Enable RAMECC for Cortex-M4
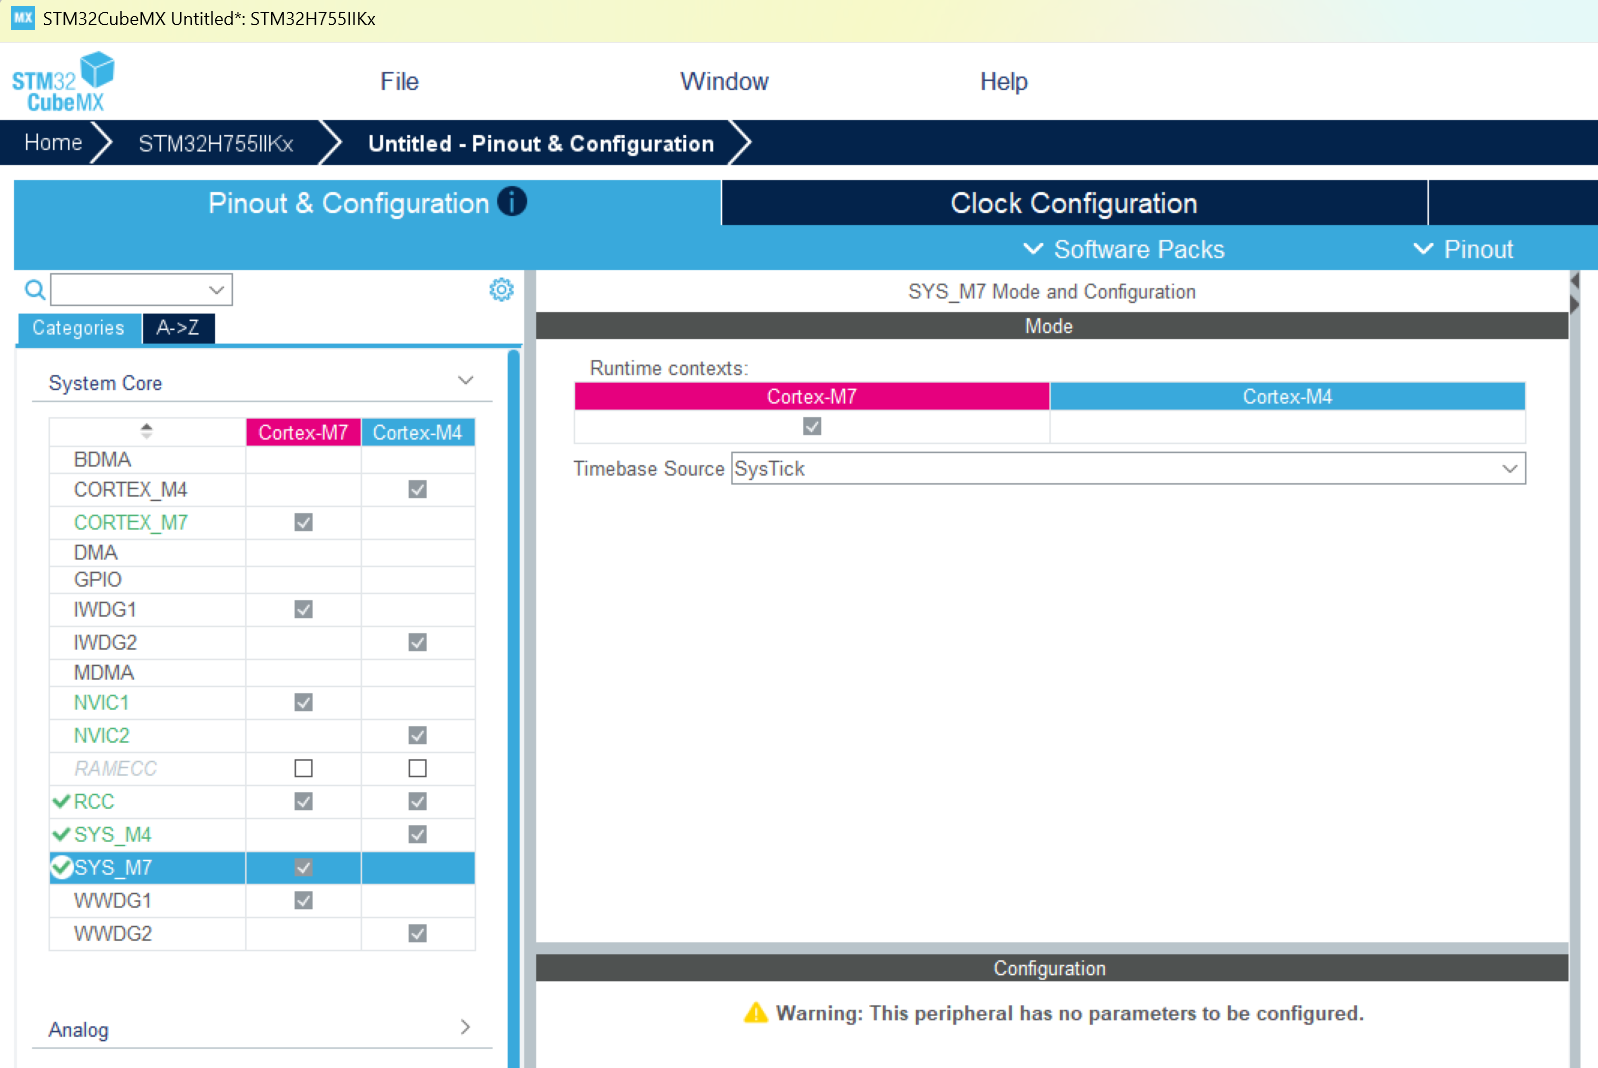The height and width of the screenshot is (1068, 1598). (418, 768)
